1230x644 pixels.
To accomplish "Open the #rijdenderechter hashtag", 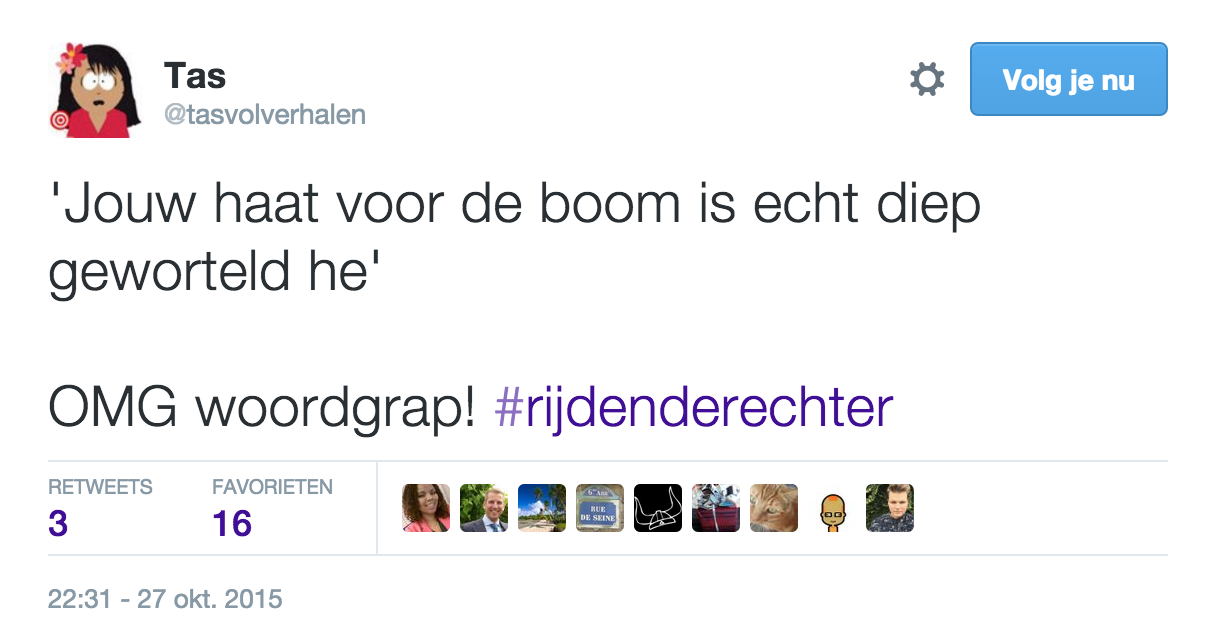I will click(x=693, y=409).
